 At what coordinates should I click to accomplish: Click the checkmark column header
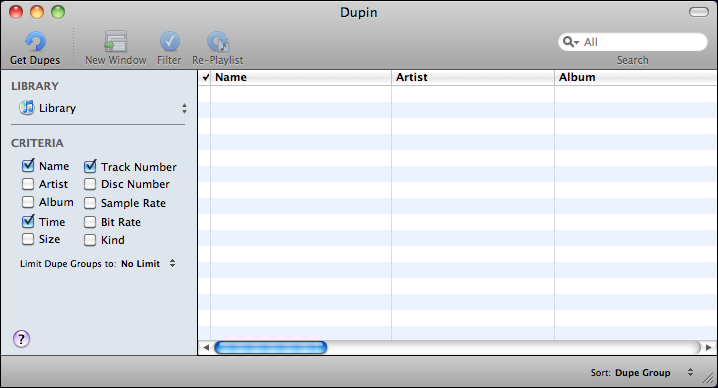(x=205, y=77)
